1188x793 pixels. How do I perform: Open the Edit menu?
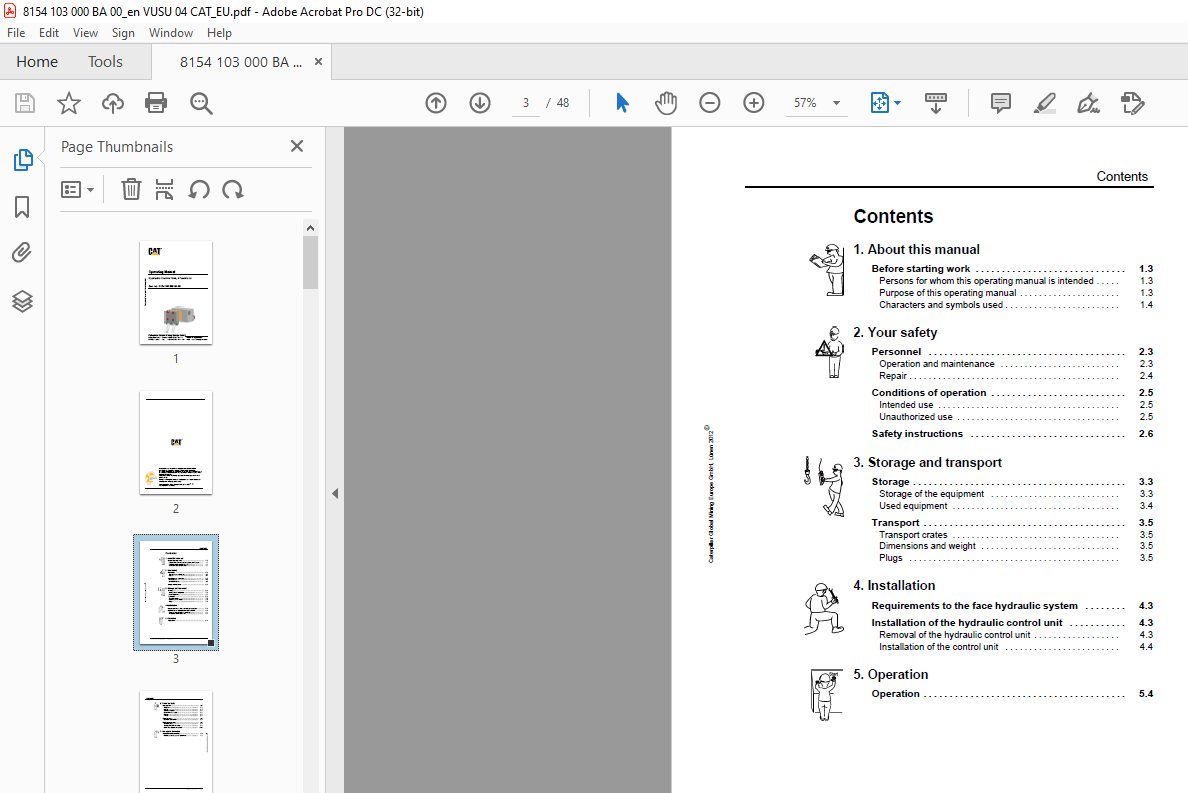(x=48, y=33)
